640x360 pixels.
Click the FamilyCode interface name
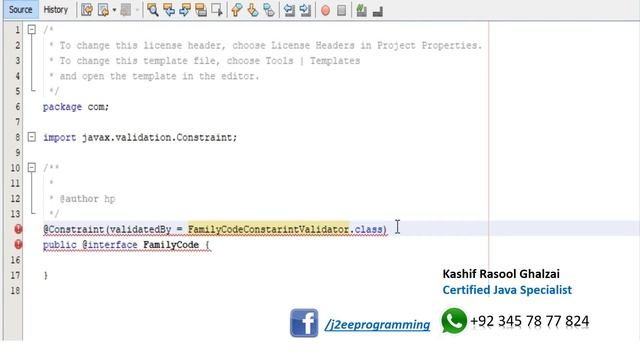pos(171,244)
